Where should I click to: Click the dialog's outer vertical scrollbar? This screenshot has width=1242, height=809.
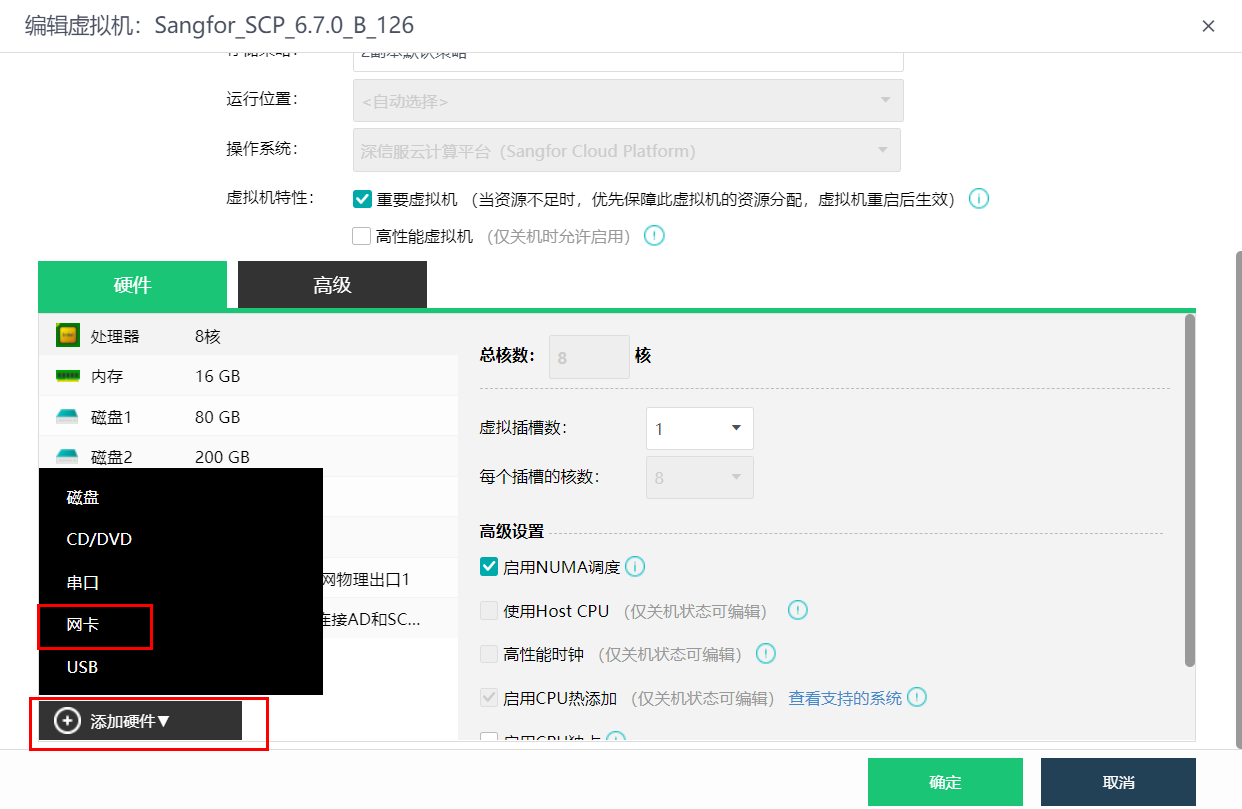(1237, 500)
